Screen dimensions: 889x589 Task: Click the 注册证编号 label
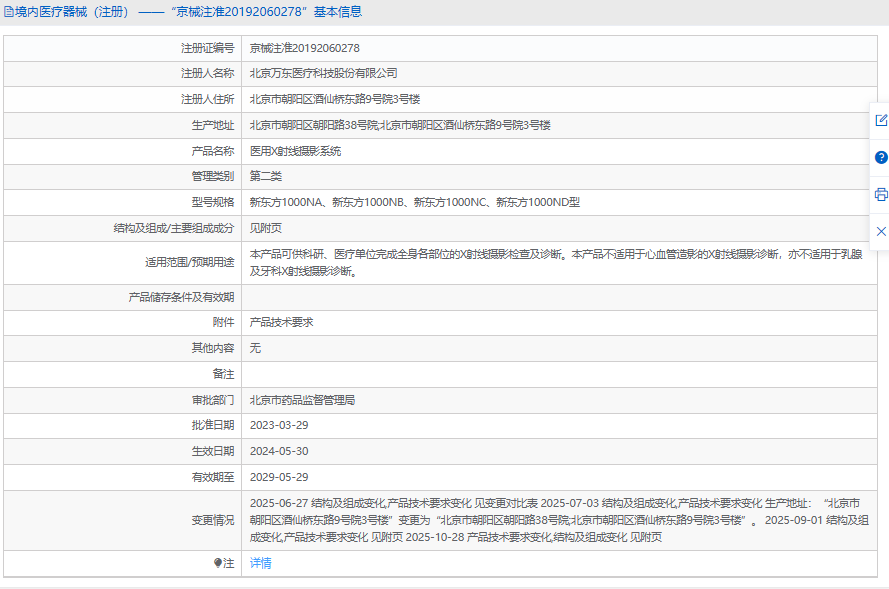208,48
